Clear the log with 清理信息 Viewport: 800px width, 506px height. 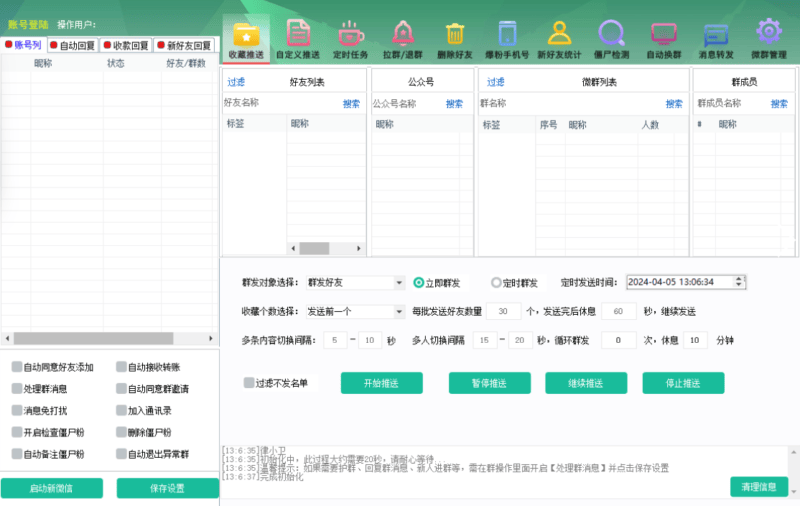(759, 487)
